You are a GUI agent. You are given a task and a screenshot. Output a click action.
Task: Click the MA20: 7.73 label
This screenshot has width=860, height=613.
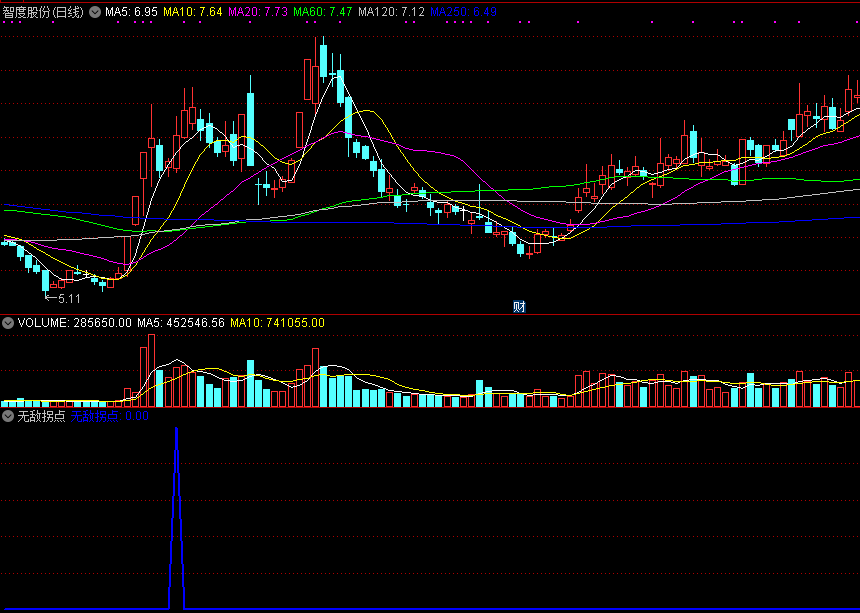(x=257, y=12)
